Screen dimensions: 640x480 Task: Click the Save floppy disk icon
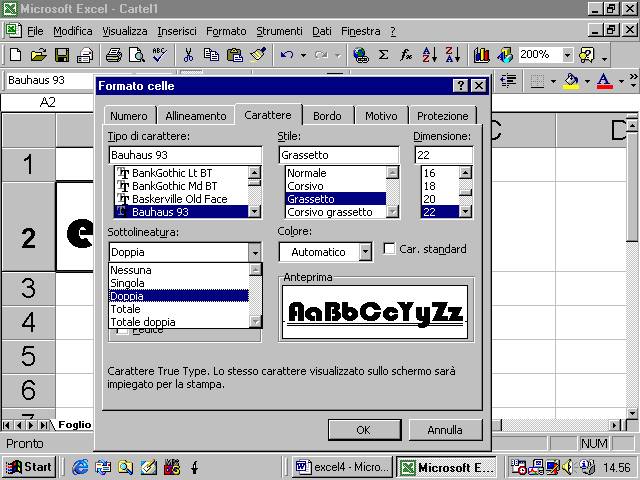pos(62,55)
